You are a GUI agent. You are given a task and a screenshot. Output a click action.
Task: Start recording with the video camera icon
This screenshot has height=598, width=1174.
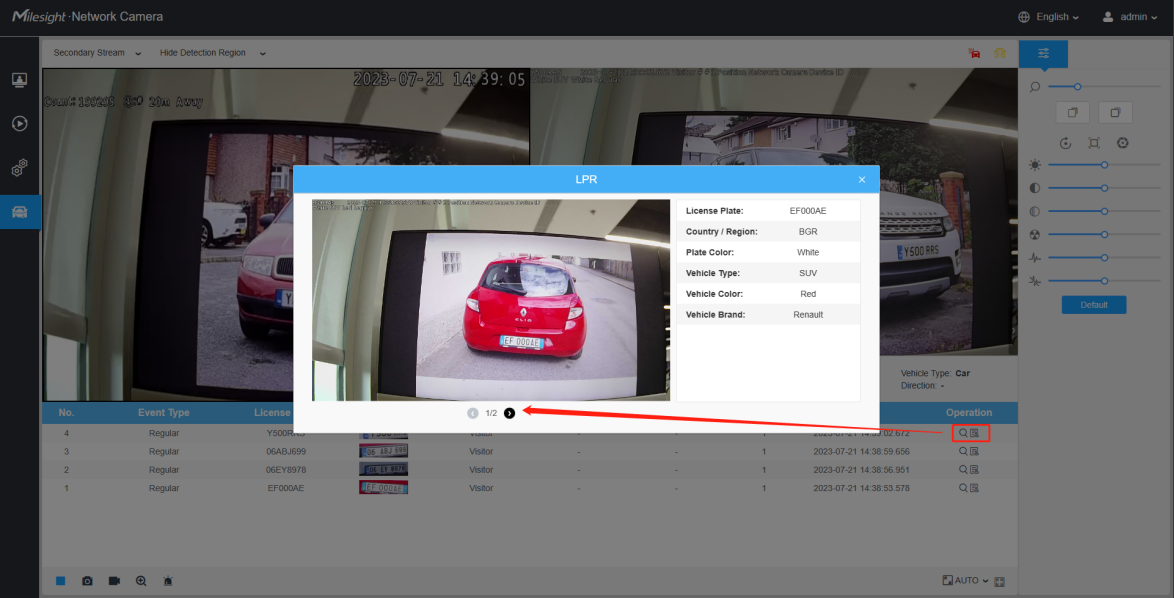(115, 581)
